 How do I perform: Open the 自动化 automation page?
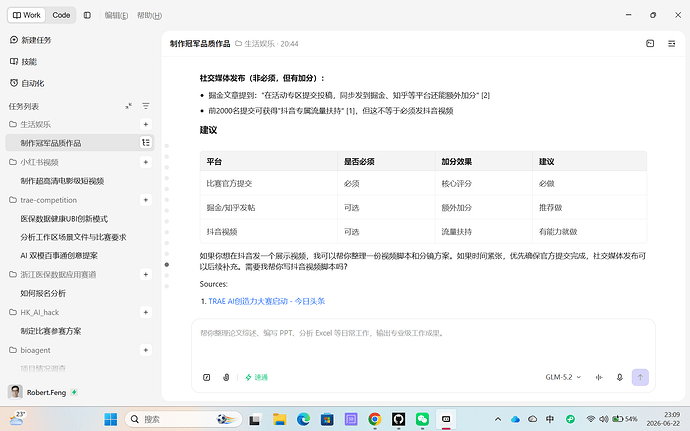click(x=27, y=83)
